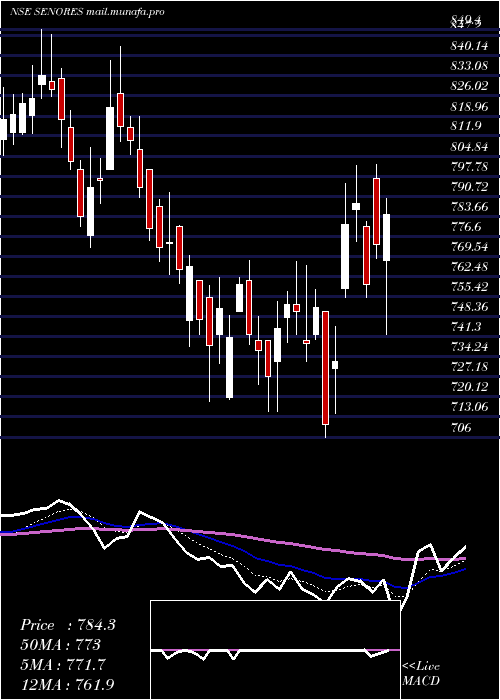Select the 811.9 price level label
Image resolution: width=500 pixels, height=700 pixels.
(x=466, y=126)
